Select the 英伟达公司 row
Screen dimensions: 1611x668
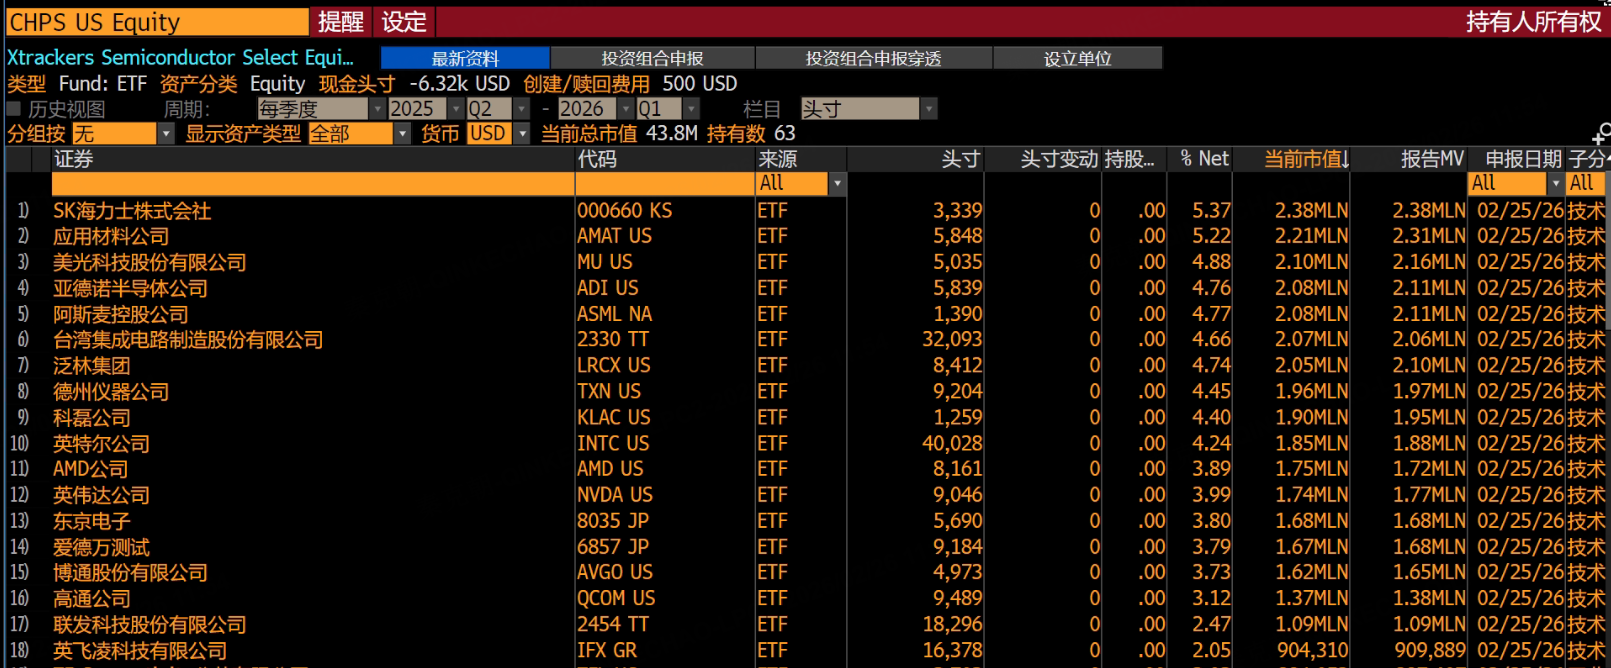coord(805,495)
